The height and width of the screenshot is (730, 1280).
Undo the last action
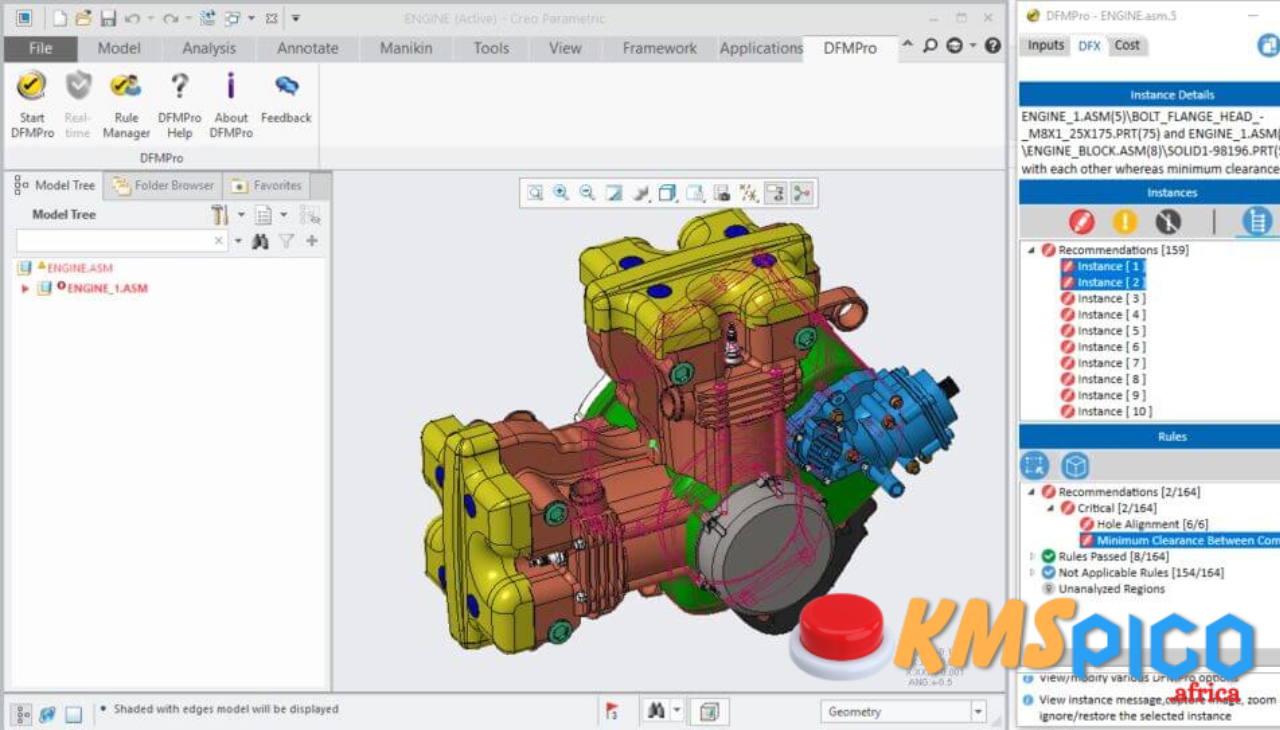coord(132,18)
